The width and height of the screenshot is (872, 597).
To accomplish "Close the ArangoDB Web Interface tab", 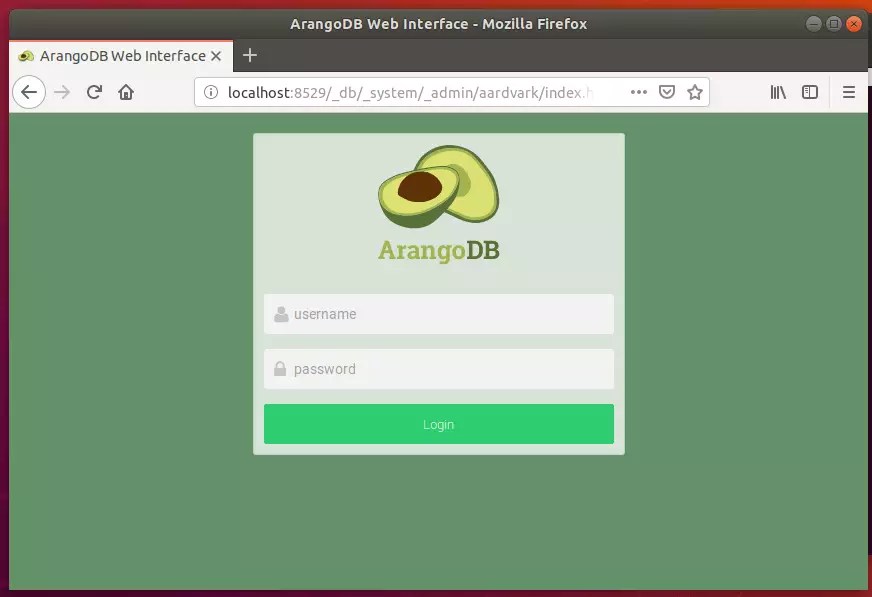I will point(217,56).
